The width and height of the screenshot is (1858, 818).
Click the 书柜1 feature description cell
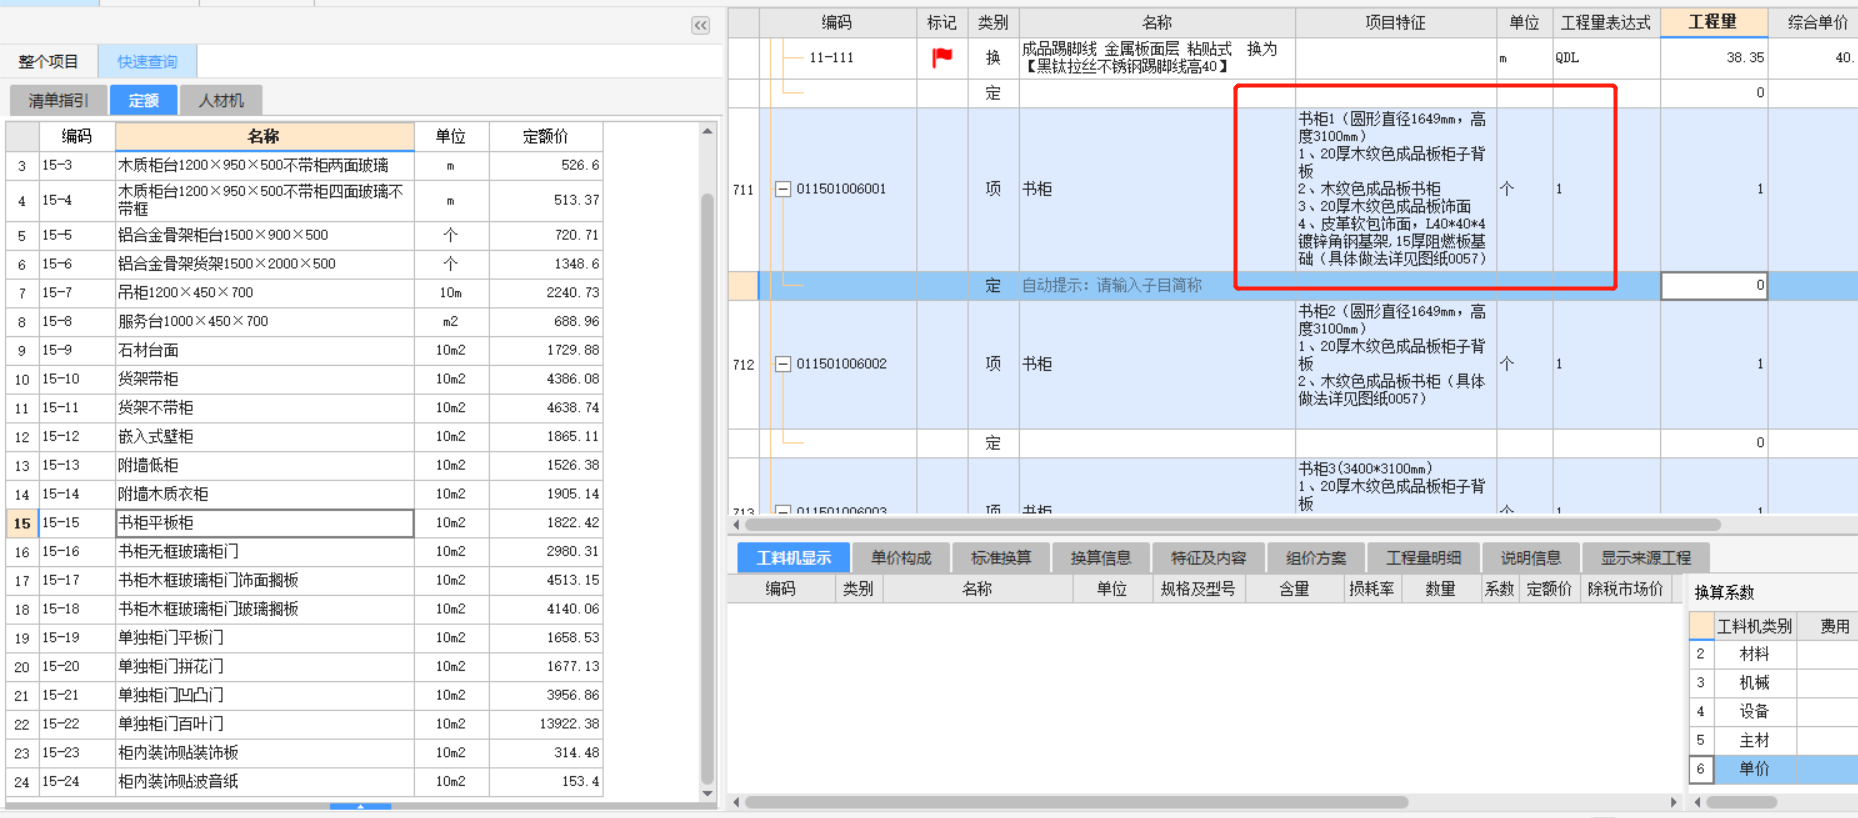point(1395,189)
